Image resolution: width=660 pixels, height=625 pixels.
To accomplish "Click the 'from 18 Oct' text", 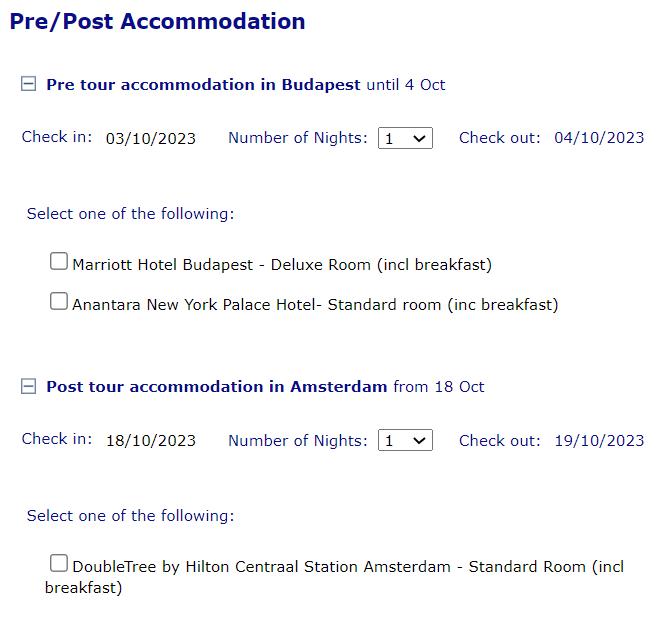I will [439, 387].
